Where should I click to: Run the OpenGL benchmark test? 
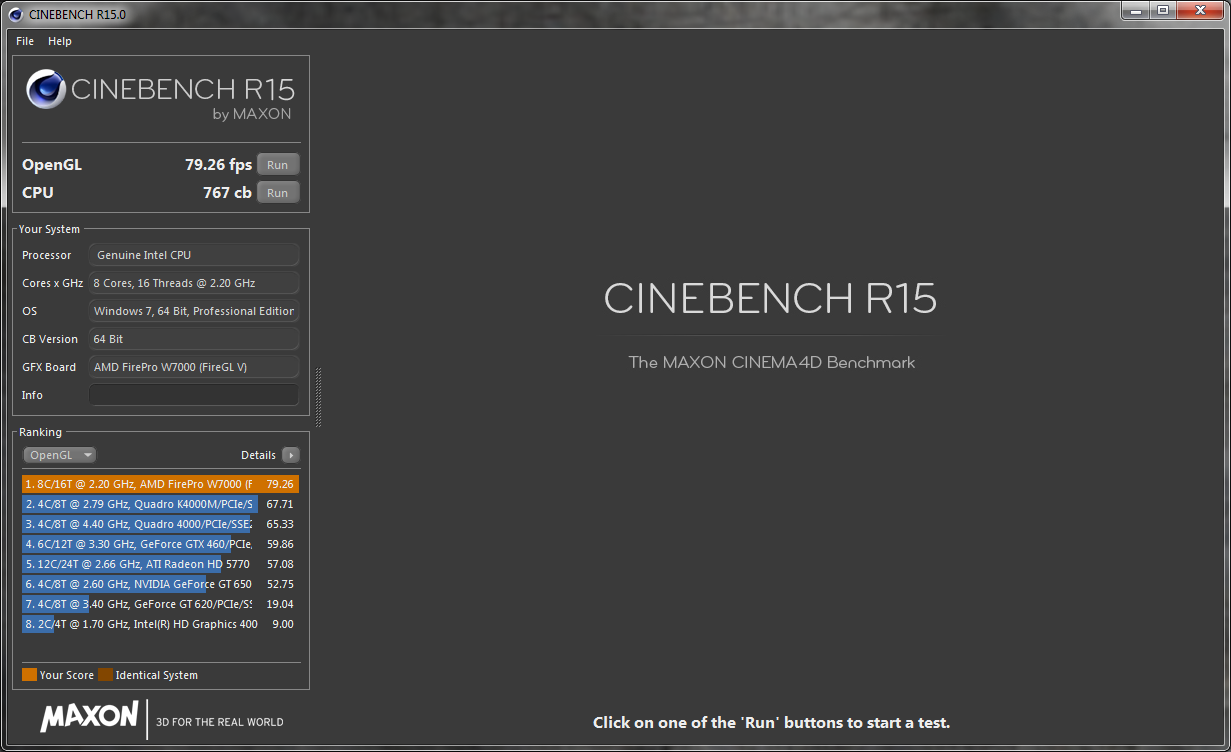pos(278,165)
